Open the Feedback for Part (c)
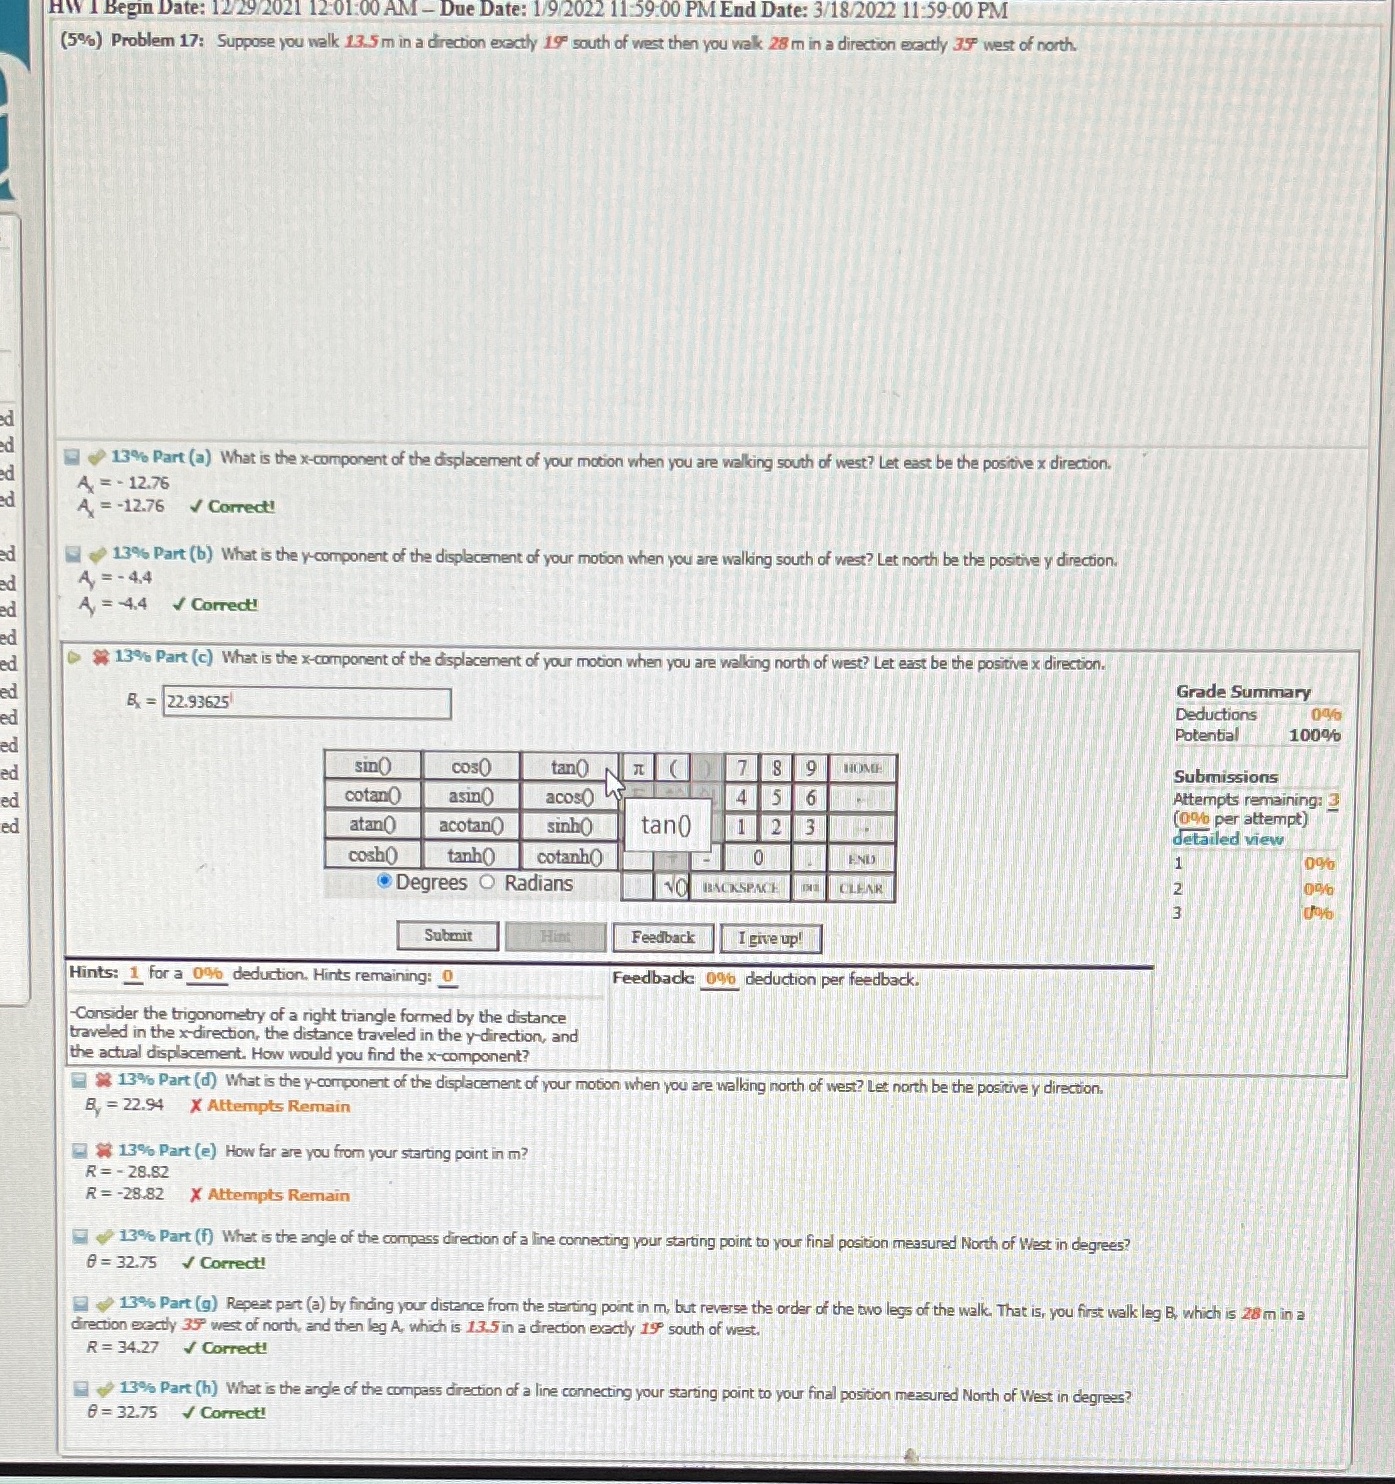 pyautogui.click(x=663, y=937)
